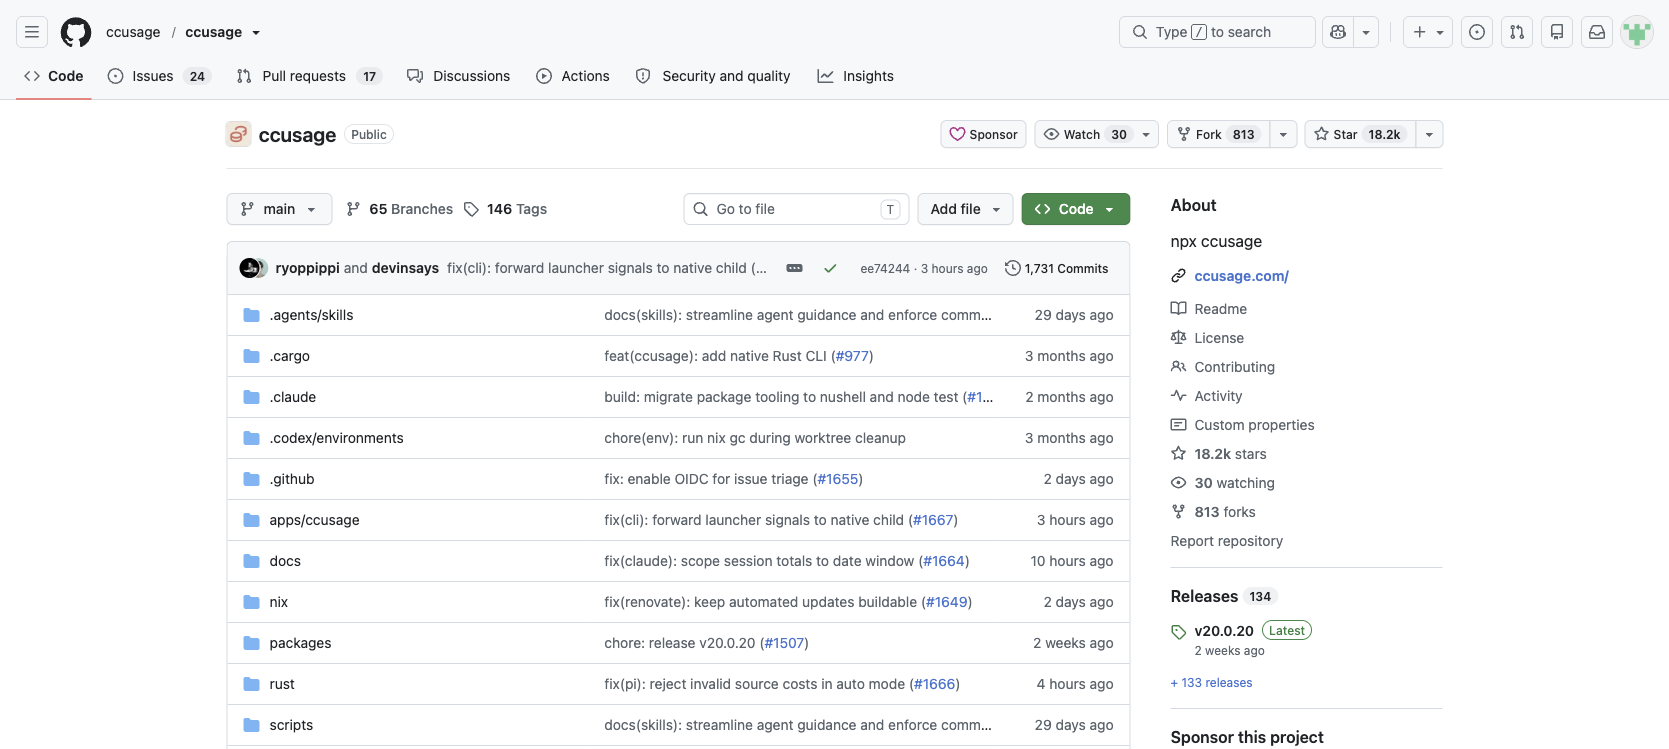Viewport: 1669px width, 749px height.
Task: Open the Actions tab
Action: [x=573, y=76]
